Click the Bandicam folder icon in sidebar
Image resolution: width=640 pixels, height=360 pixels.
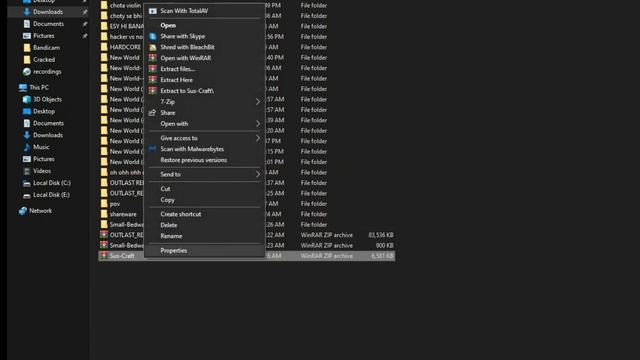(27, 48)
